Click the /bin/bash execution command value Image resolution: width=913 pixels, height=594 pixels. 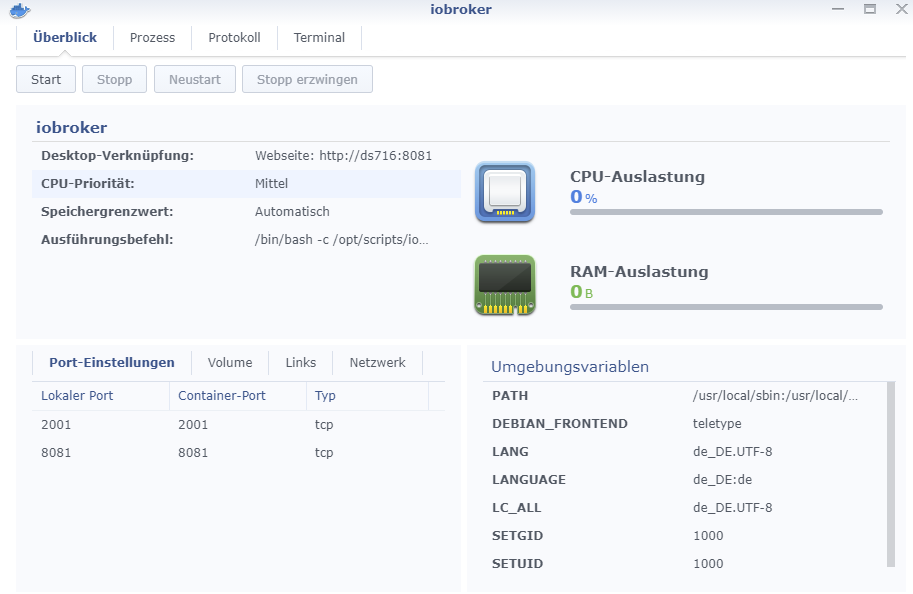(x=342, y=240)
